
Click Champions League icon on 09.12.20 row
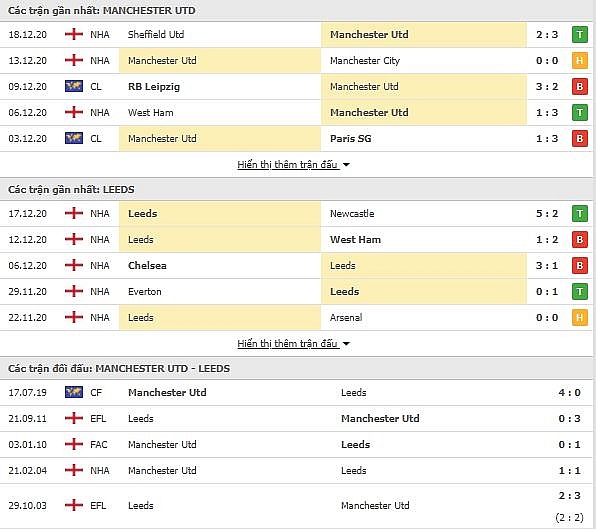pos(74,86)
